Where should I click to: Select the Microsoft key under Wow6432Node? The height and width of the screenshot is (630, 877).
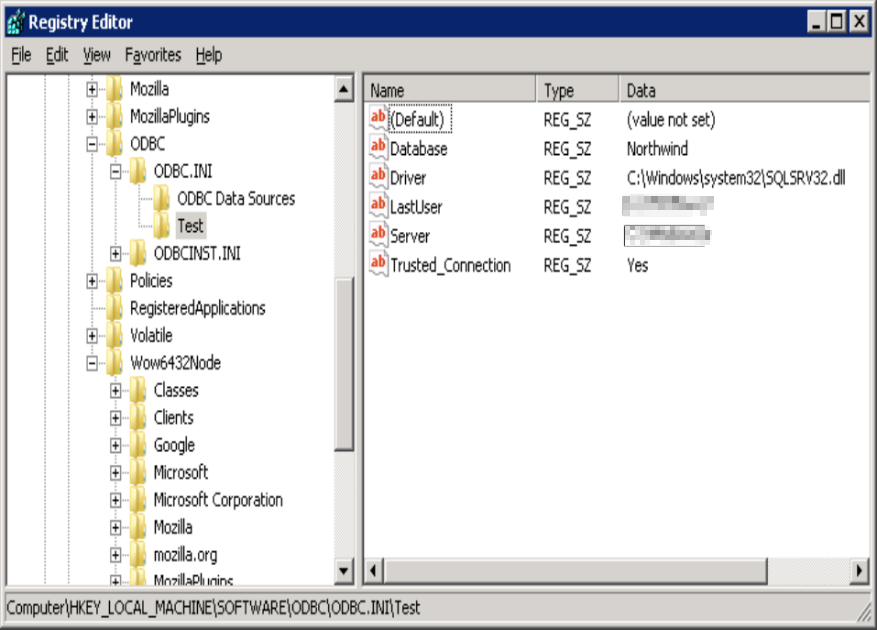point(181,473)
